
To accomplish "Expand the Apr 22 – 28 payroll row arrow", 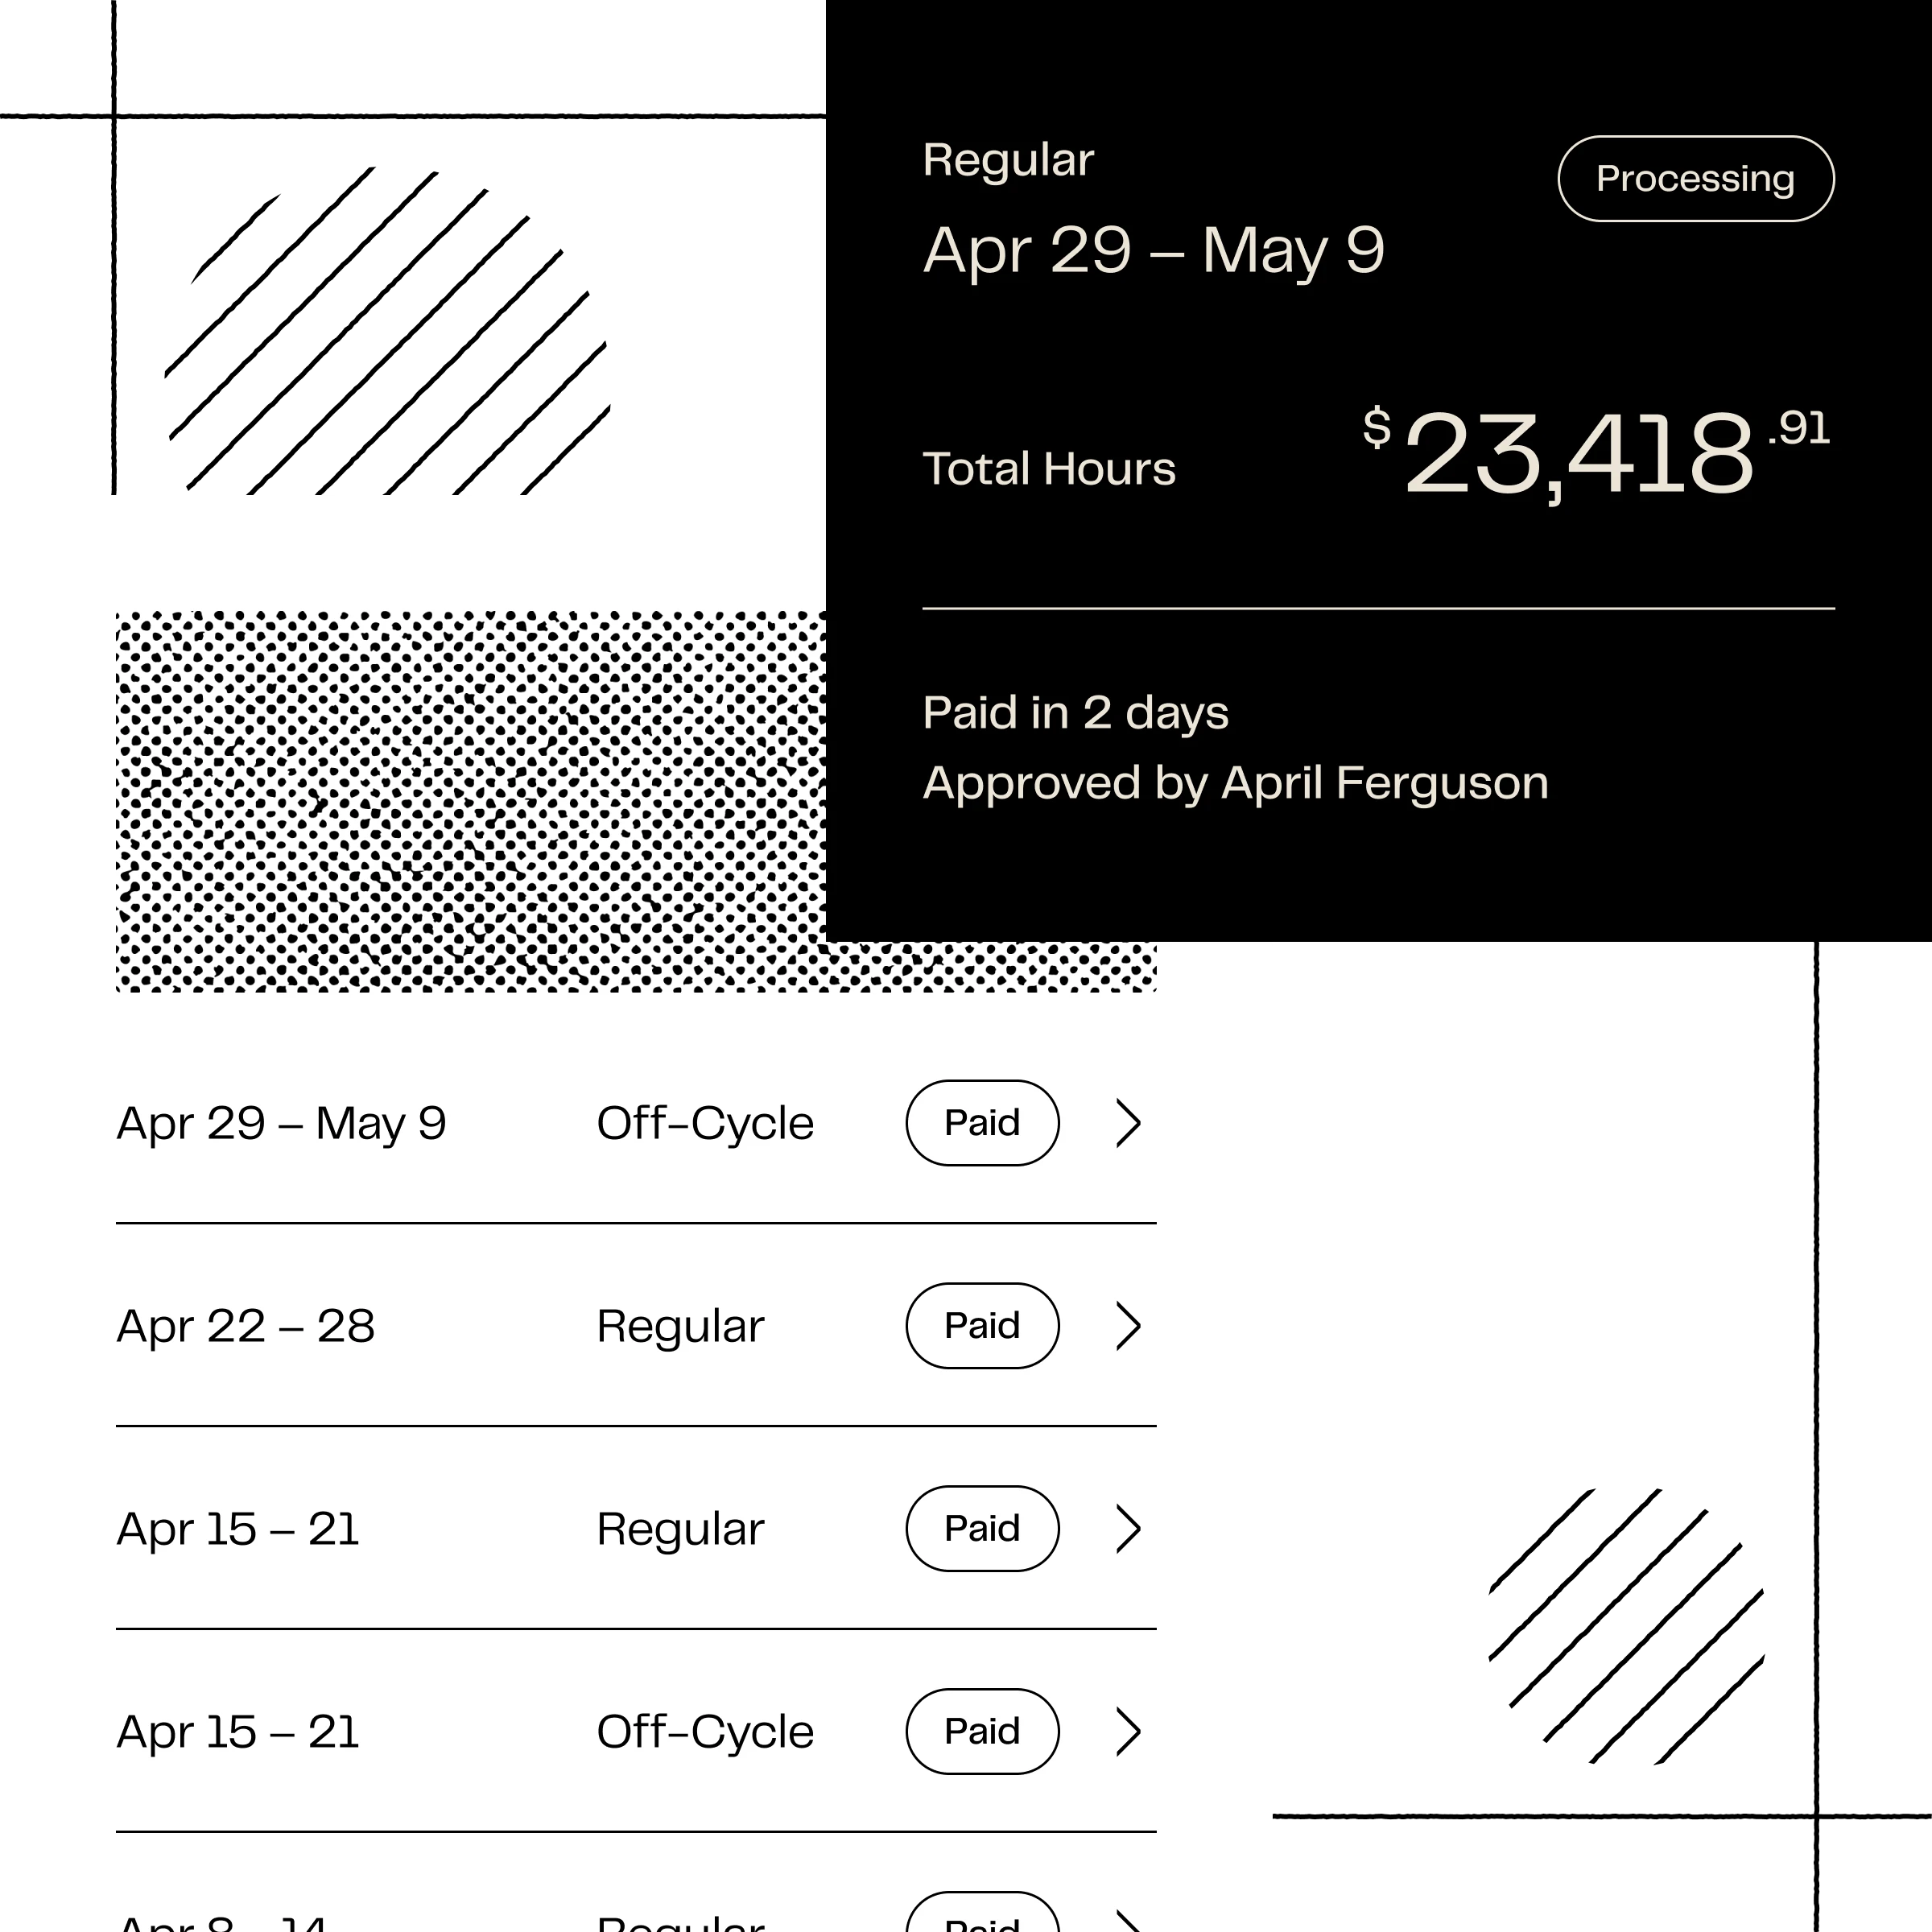I will click(x=1128, y=1326).
